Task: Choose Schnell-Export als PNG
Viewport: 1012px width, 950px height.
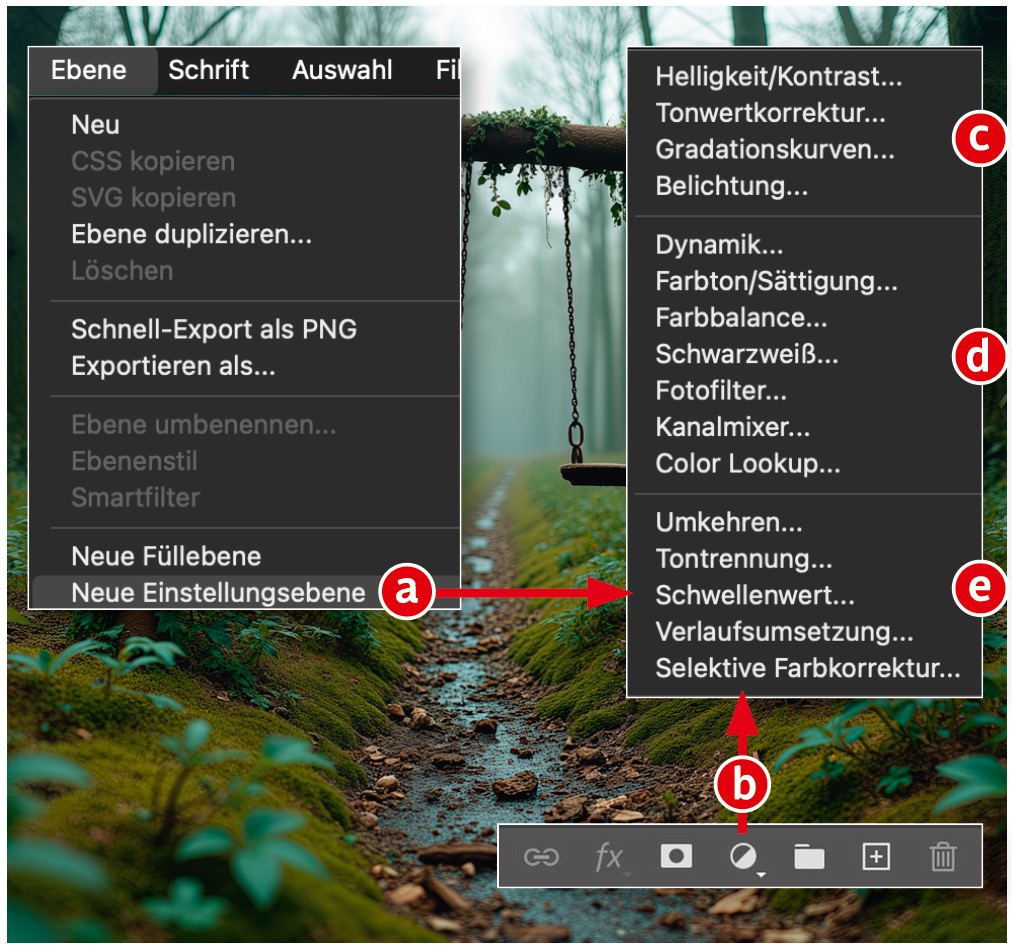Action: [x=214, y=329]
